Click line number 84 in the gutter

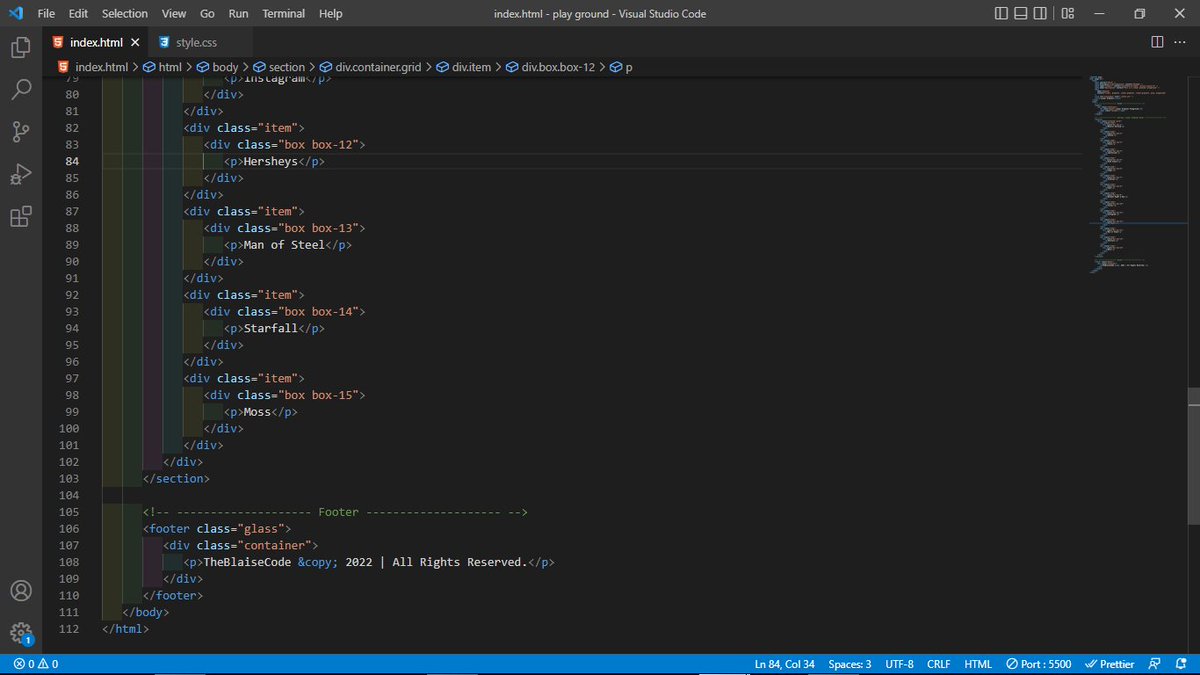[71, 161]
